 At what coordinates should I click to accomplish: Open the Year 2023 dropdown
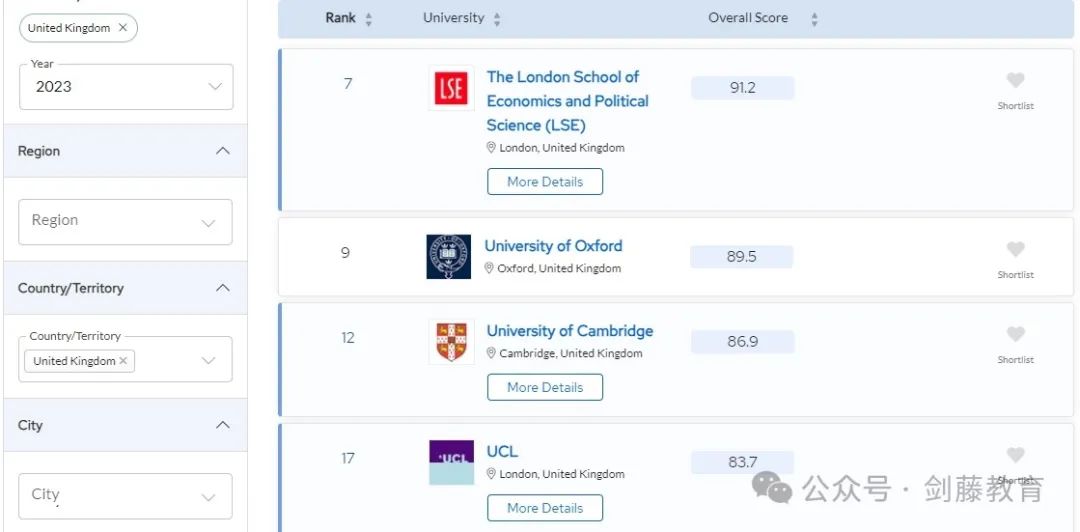pyautogui.click(x=126, y=87)
